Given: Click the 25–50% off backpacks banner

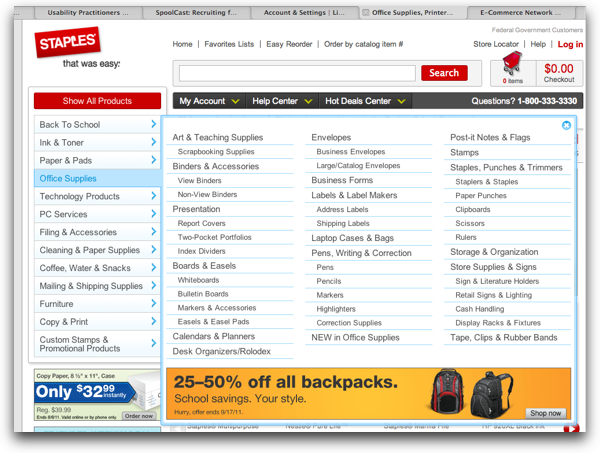Looking at the screenshot, I should (x=368, y=394).
